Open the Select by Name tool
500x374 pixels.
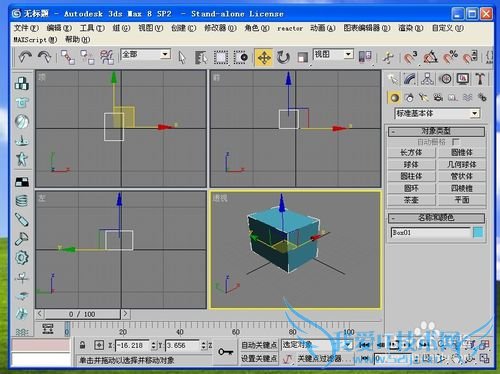click(x=201, y=57)
